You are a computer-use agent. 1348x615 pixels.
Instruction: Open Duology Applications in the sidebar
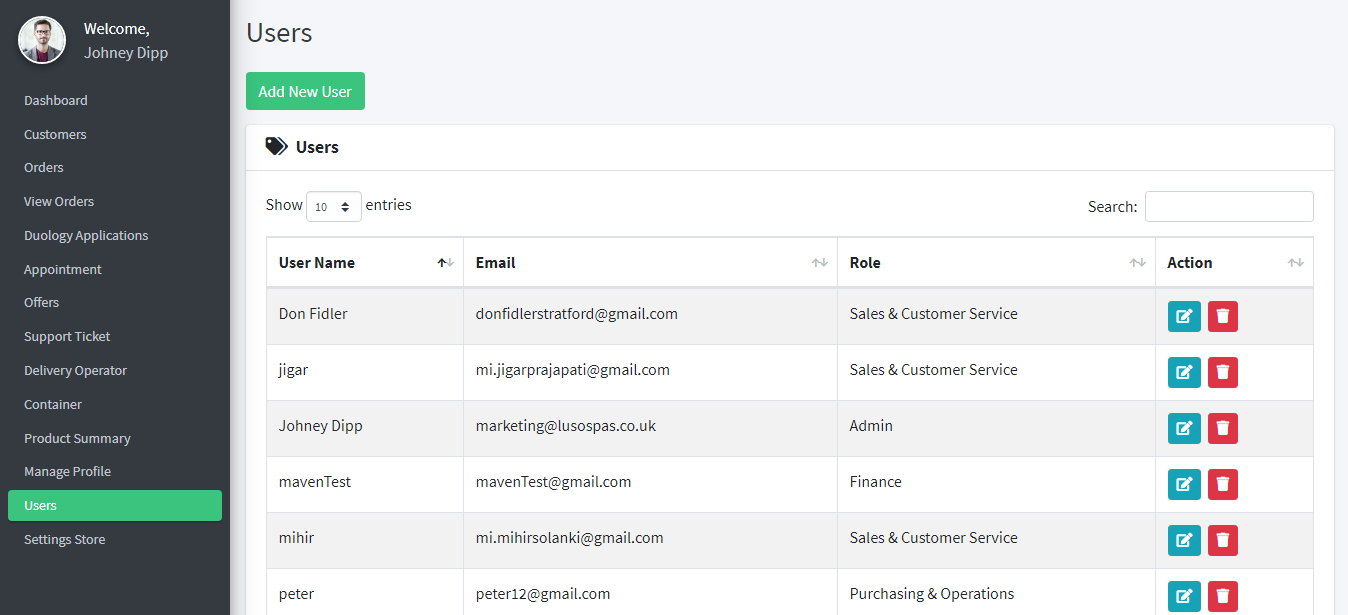pyautogui.click(x=86, y=235)
